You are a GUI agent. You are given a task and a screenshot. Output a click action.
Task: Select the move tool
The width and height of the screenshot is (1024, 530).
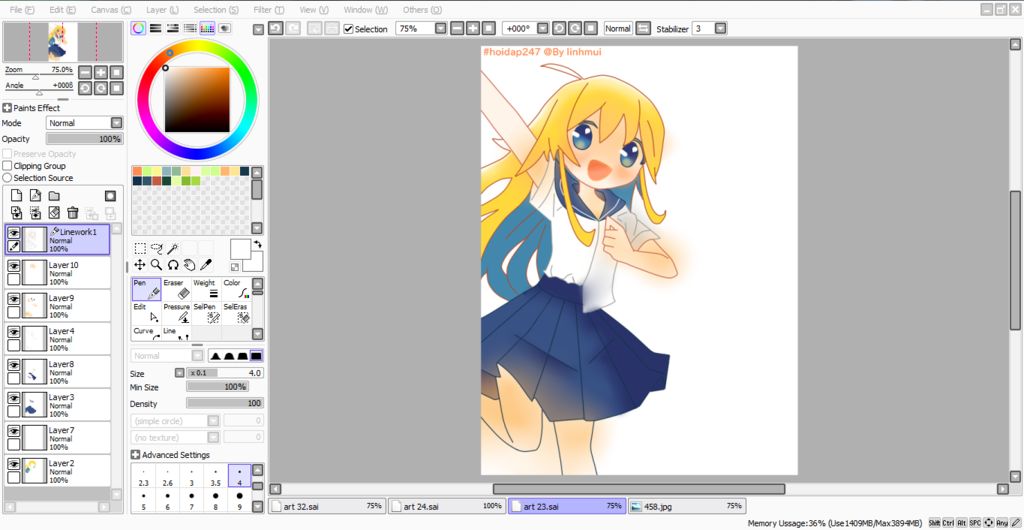140,264
